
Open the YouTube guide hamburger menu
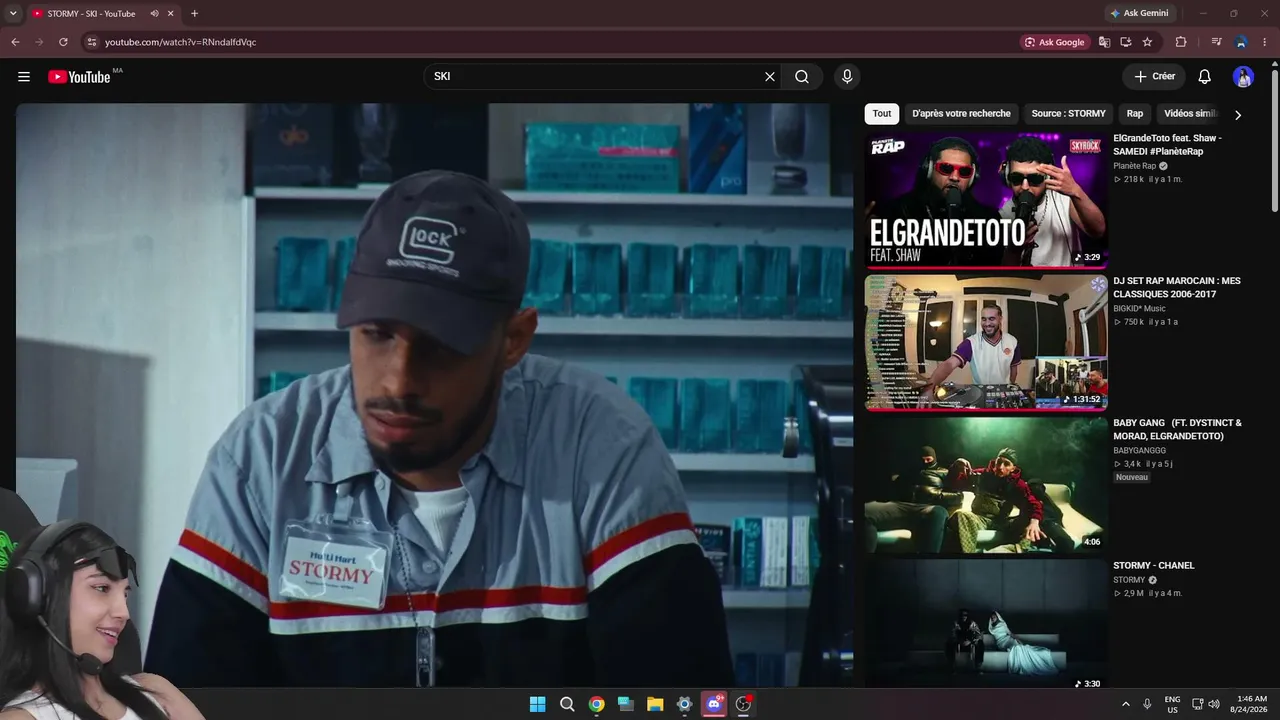click(x=24, y=77)
